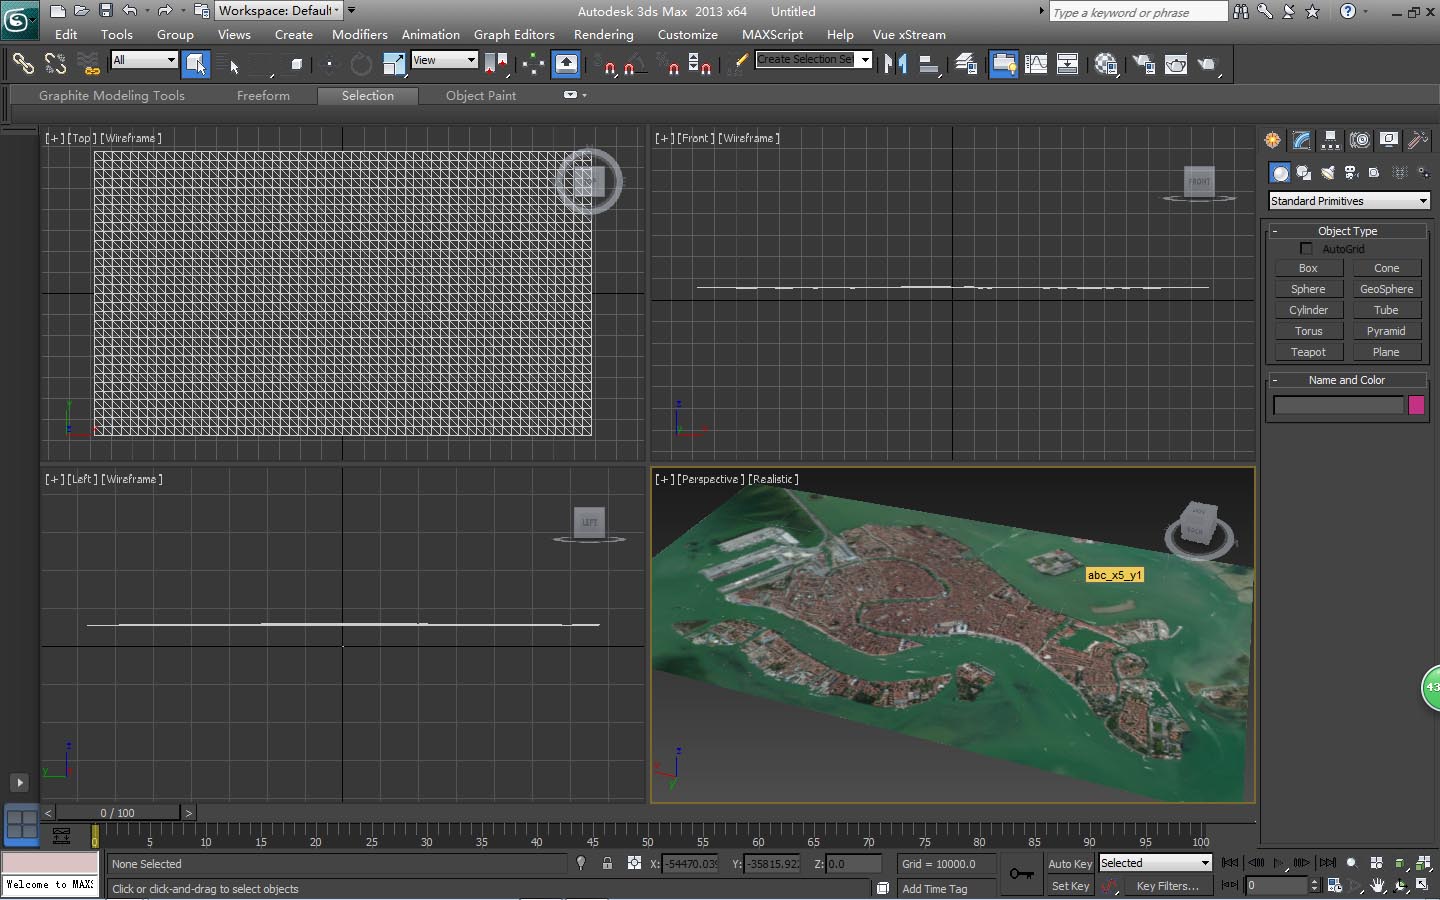This screenshot has height=900, width=1440.
Task: Toggle Auto Key animation mode
Action: 1069,863
